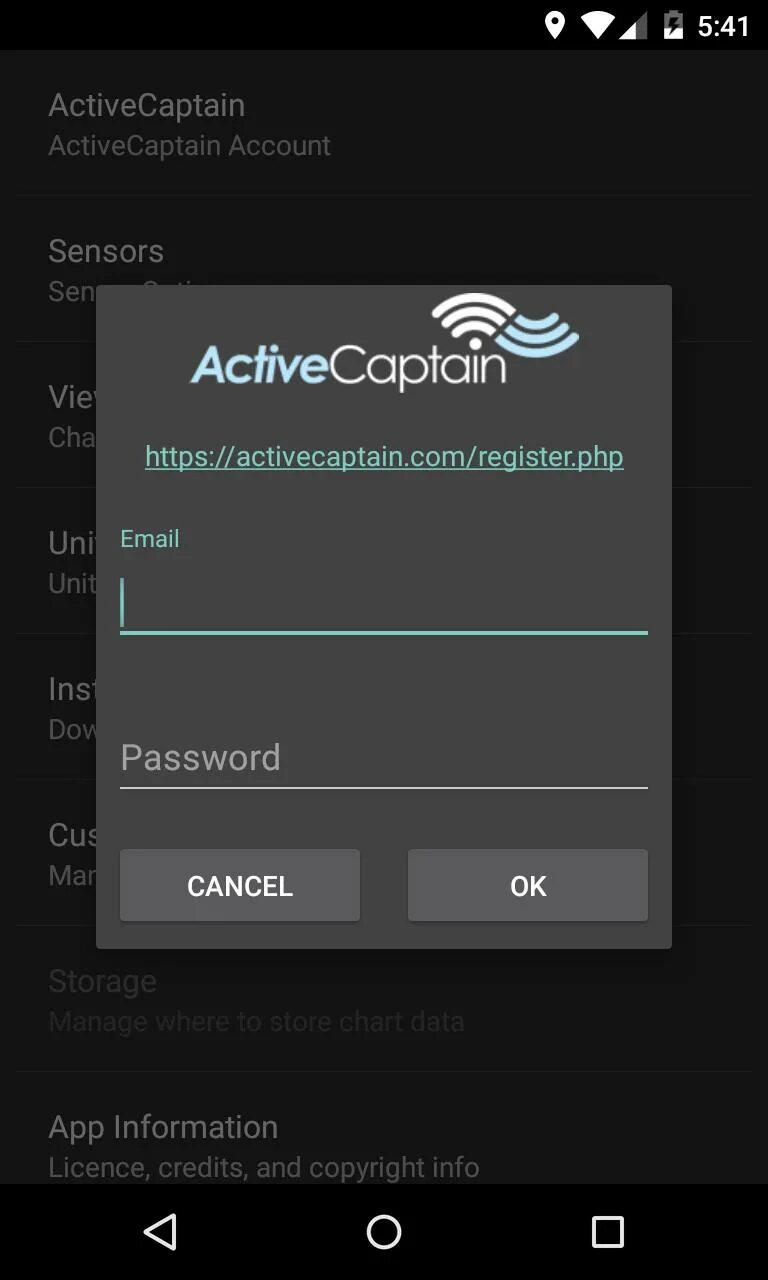Open recent apps square icon

pos(607,1232)
